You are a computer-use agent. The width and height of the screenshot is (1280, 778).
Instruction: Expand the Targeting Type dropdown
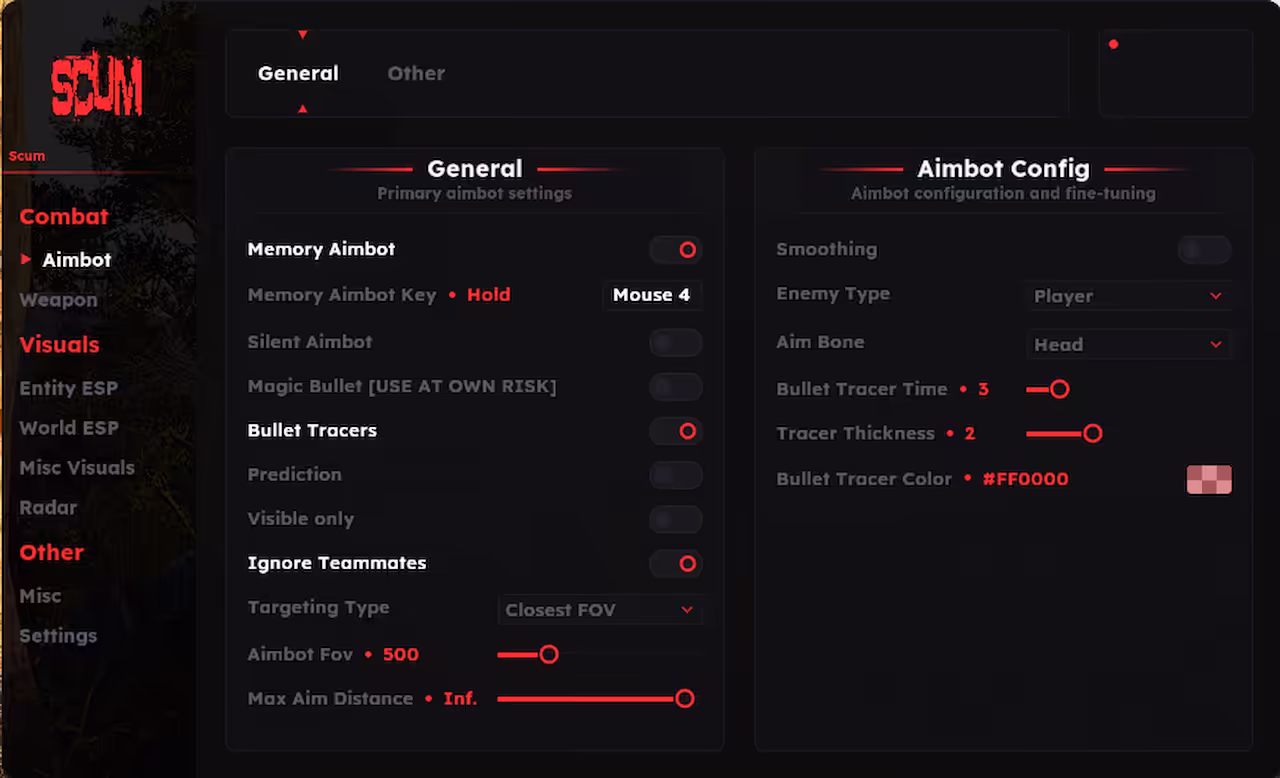(599, 609)
